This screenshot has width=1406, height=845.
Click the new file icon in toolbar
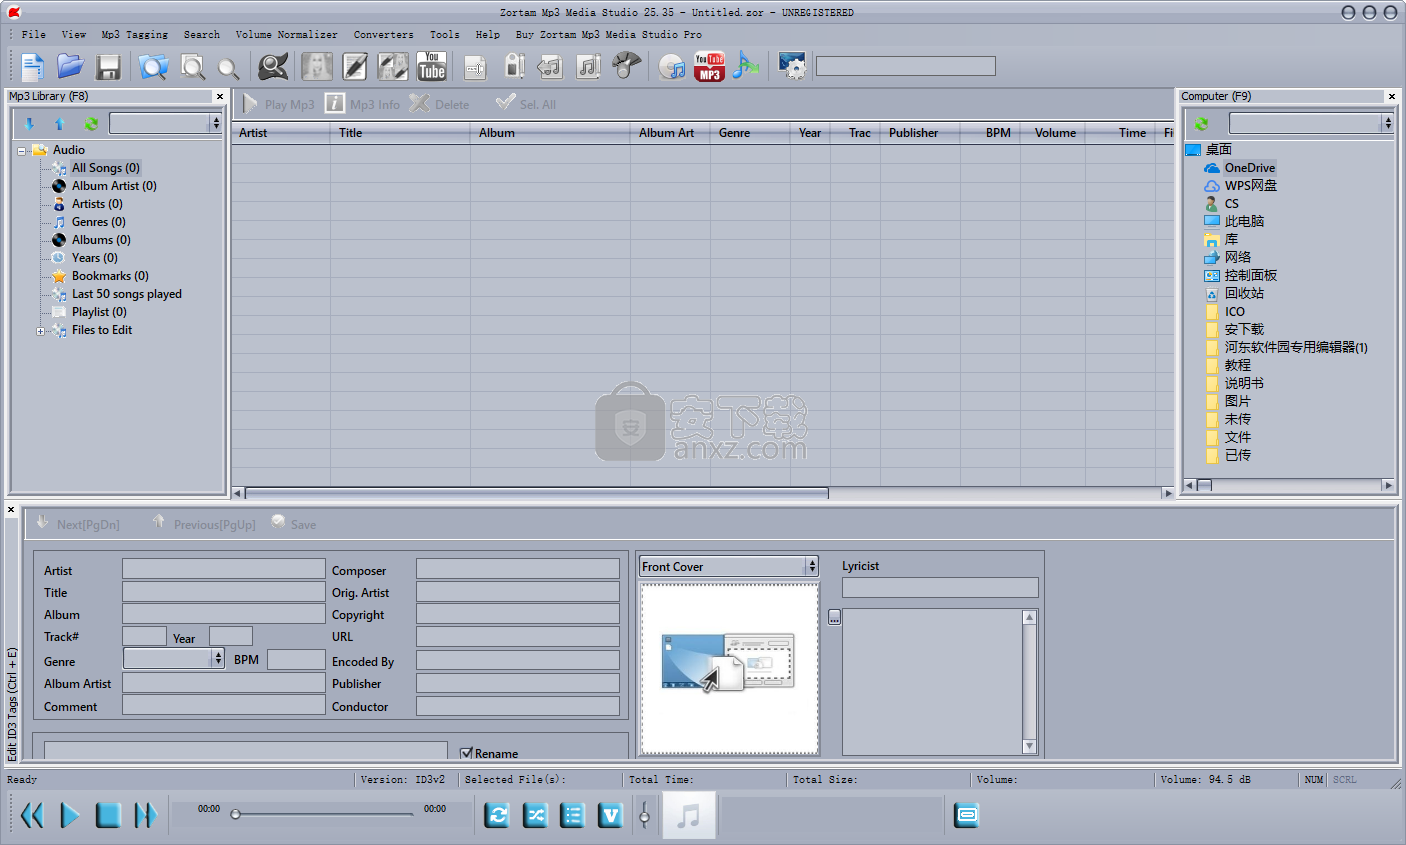33,67
